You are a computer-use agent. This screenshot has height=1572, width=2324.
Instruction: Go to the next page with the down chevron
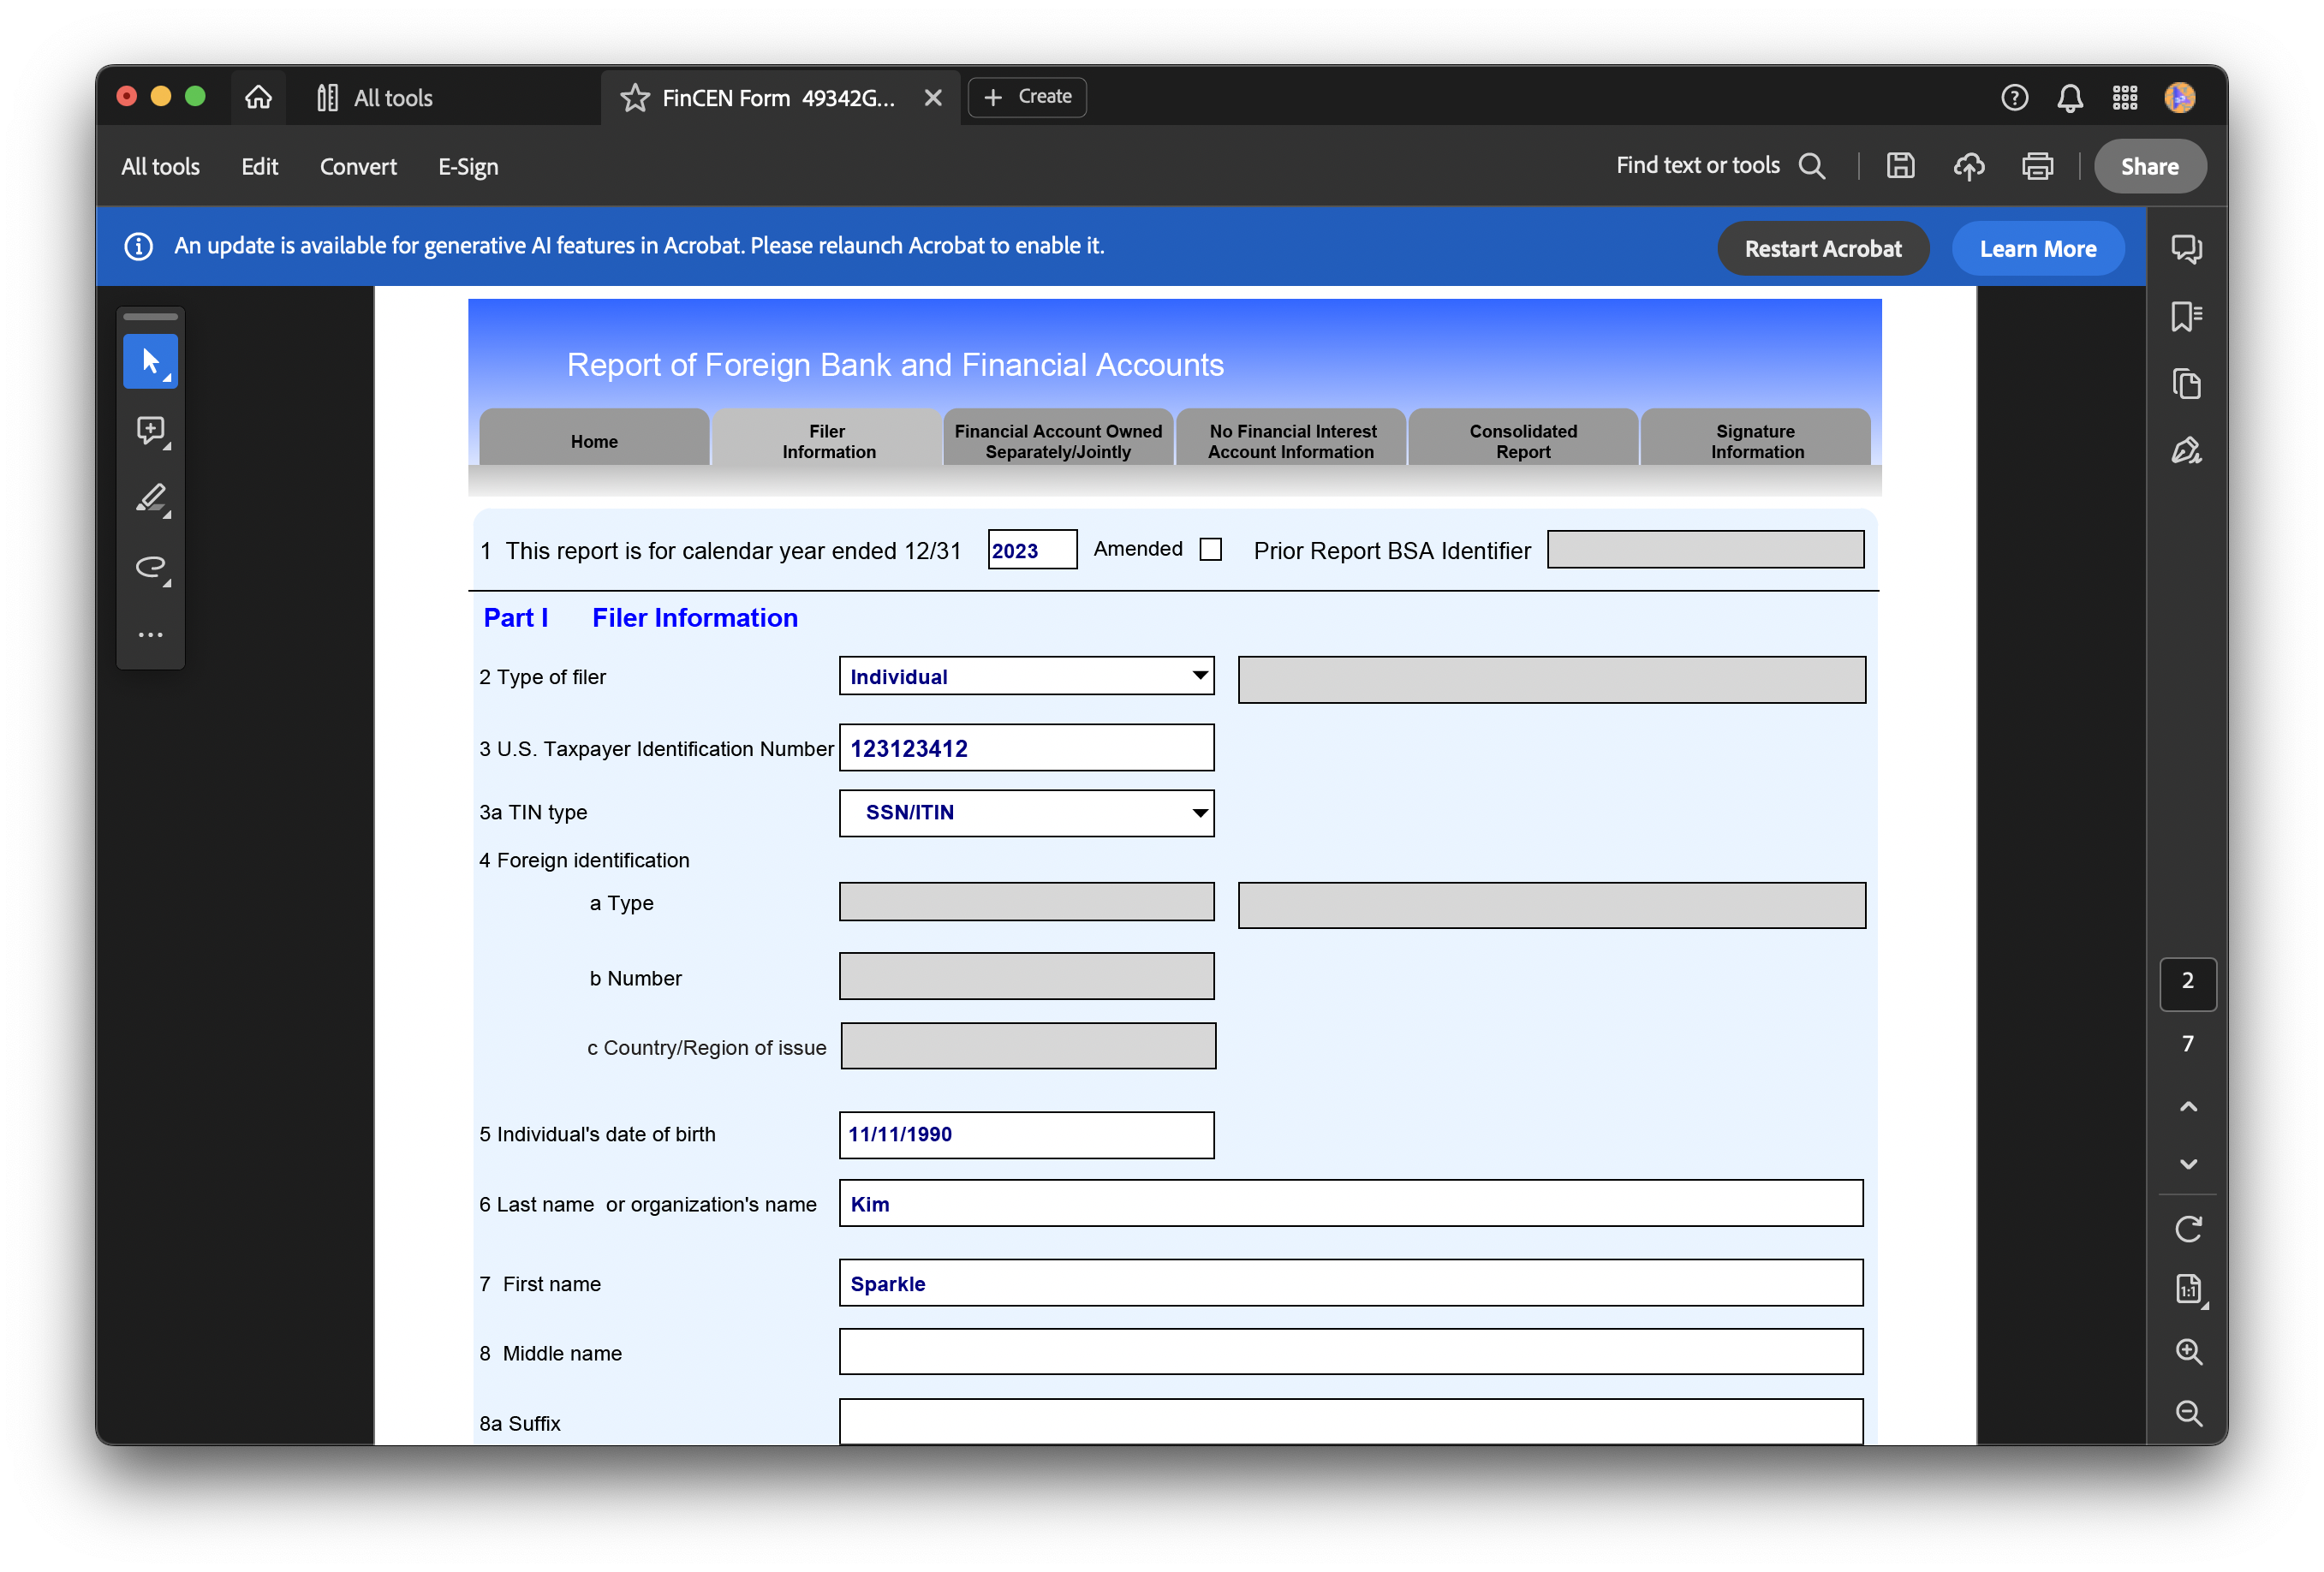click(x=2188, y=1164)
